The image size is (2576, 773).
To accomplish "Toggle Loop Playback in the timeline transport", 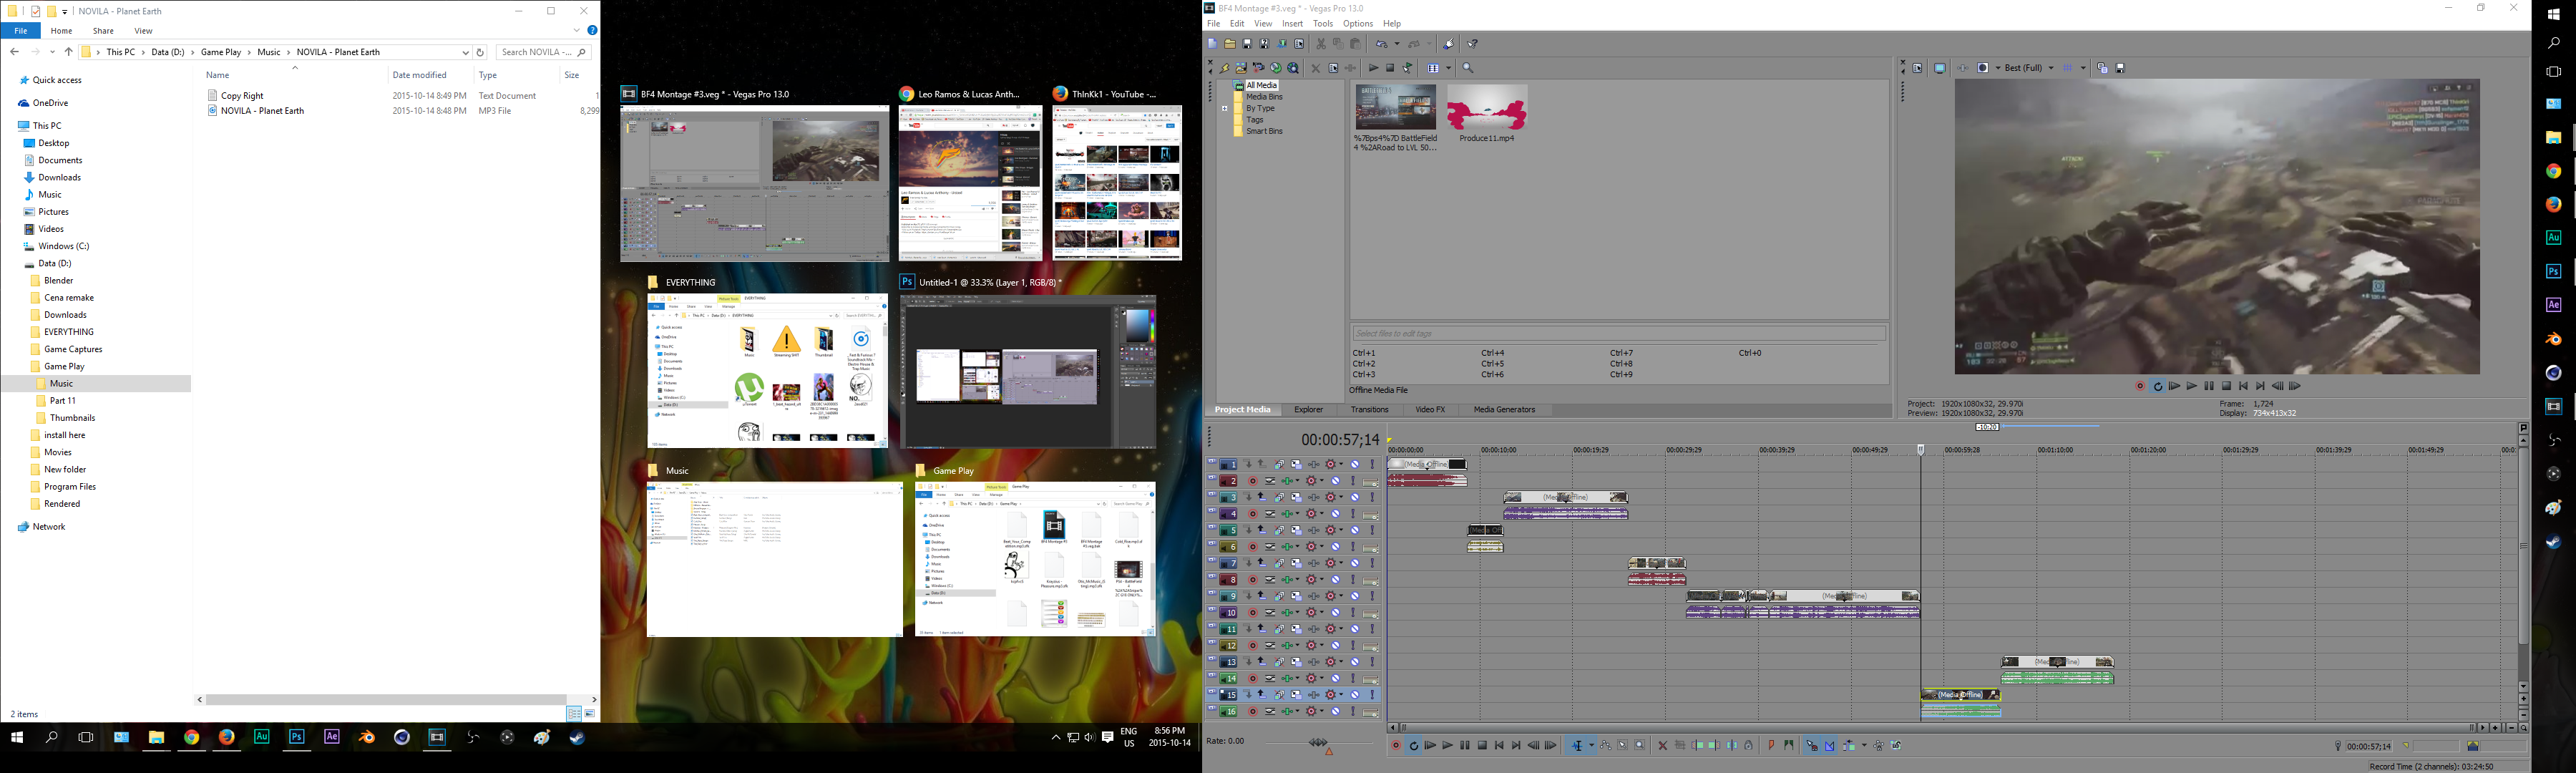I will [x=1413, y=746].
